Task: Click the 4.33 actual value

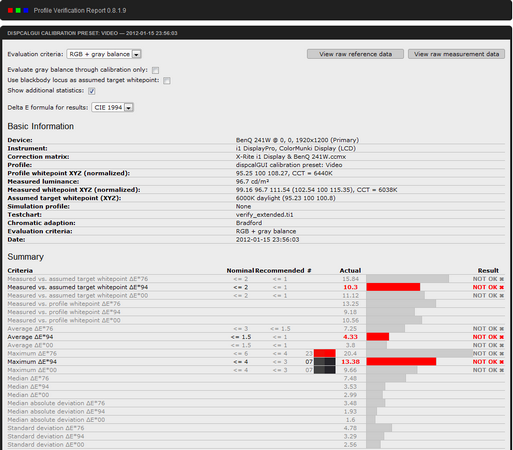Action: (350, 337)
